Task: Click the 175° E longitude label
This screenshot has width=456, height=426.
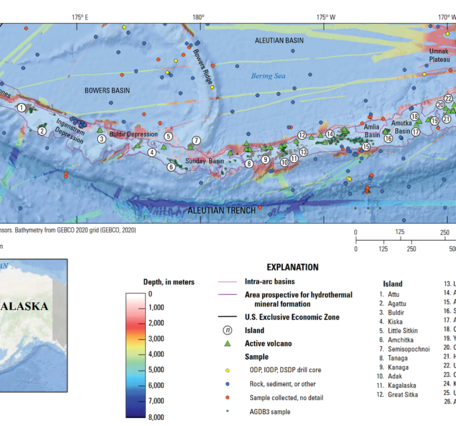Action: click(80, 17)
